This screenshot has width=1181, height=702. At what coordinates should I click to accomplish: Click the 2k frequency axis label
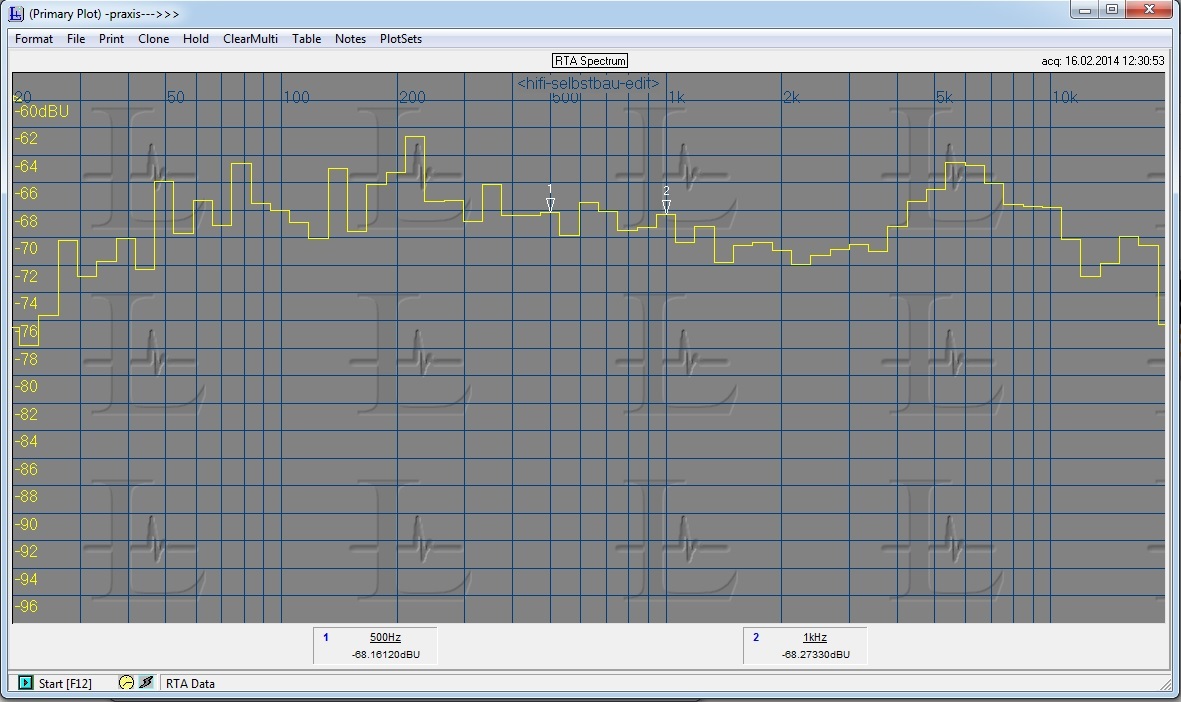tap(791, 97)
